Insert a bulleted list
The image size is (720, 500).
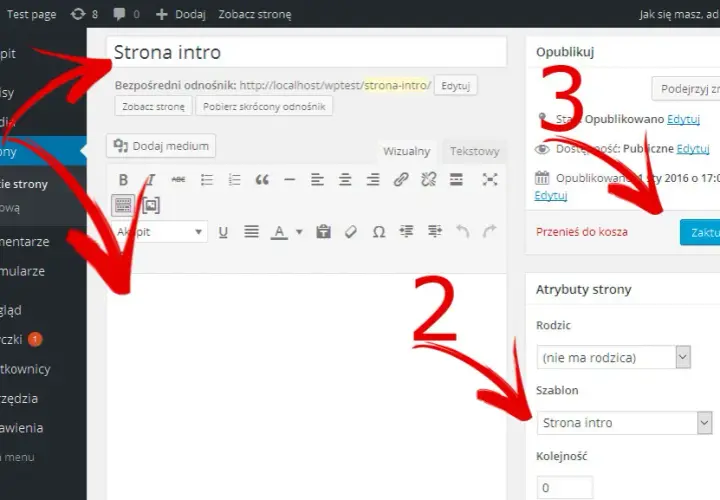tap(207, 180)
